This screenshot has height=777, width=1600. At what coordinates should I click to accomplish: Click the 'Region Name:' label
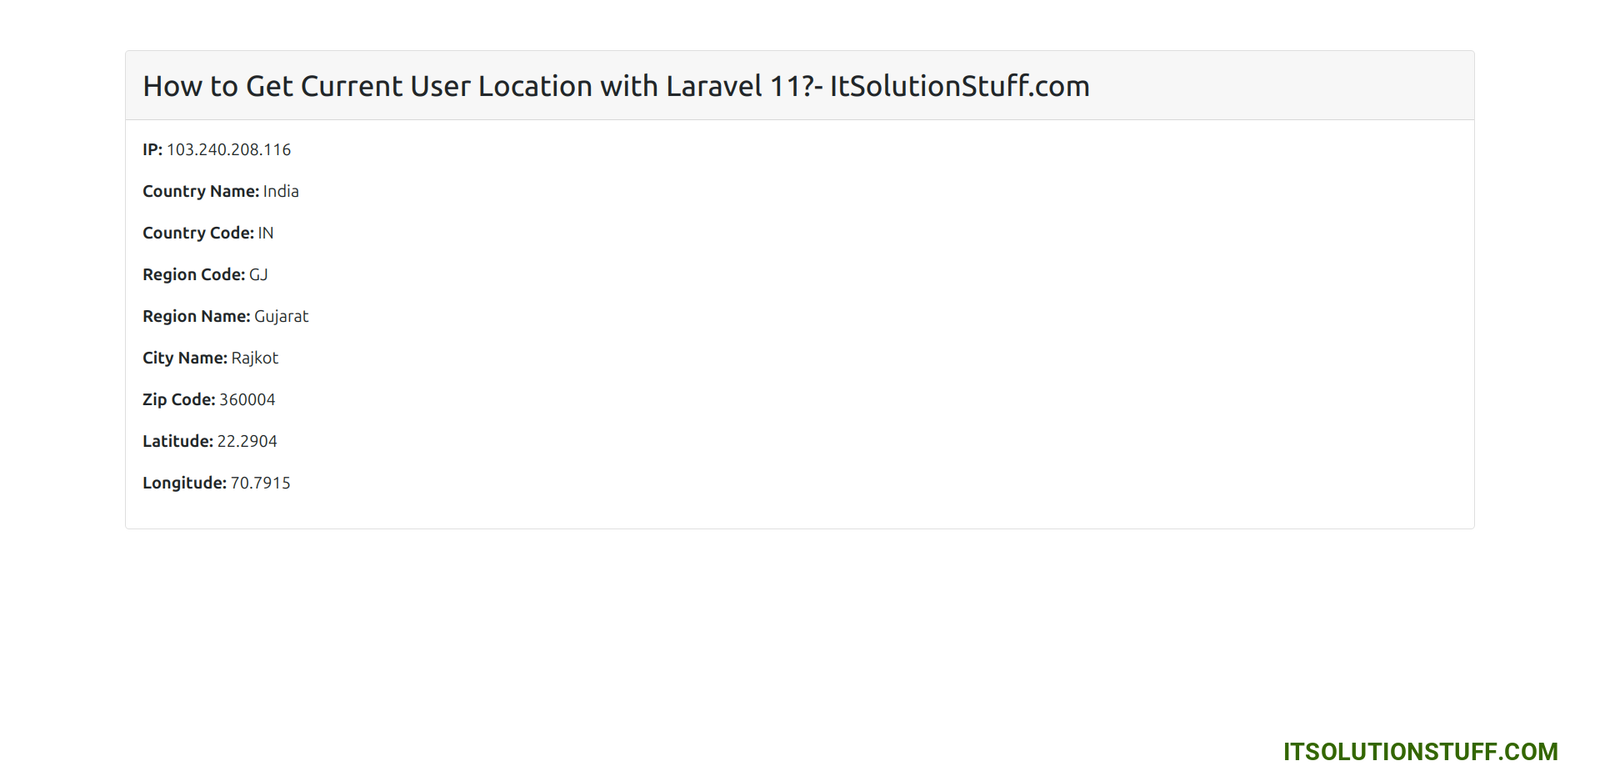(x=196, y=316)
